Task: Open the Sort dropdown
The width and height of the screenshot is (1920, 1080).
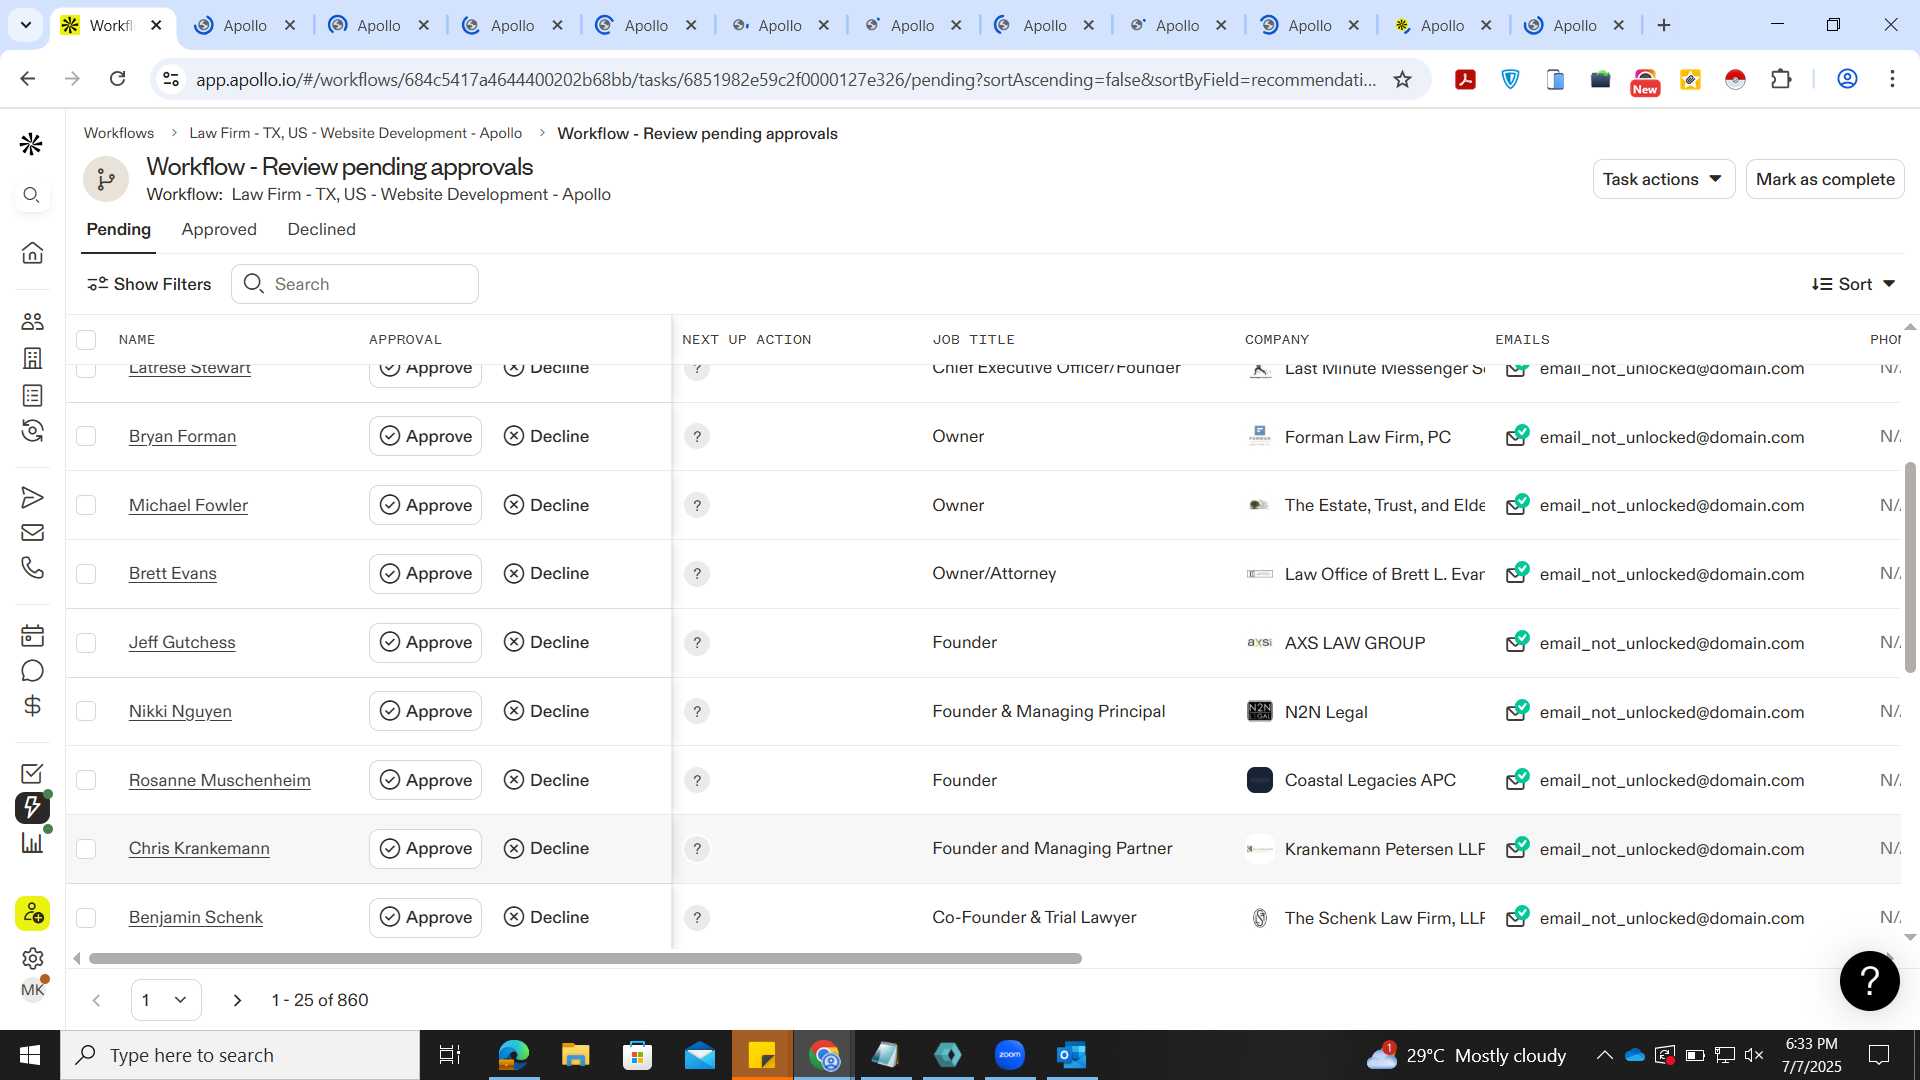Action: point(1854,284)
